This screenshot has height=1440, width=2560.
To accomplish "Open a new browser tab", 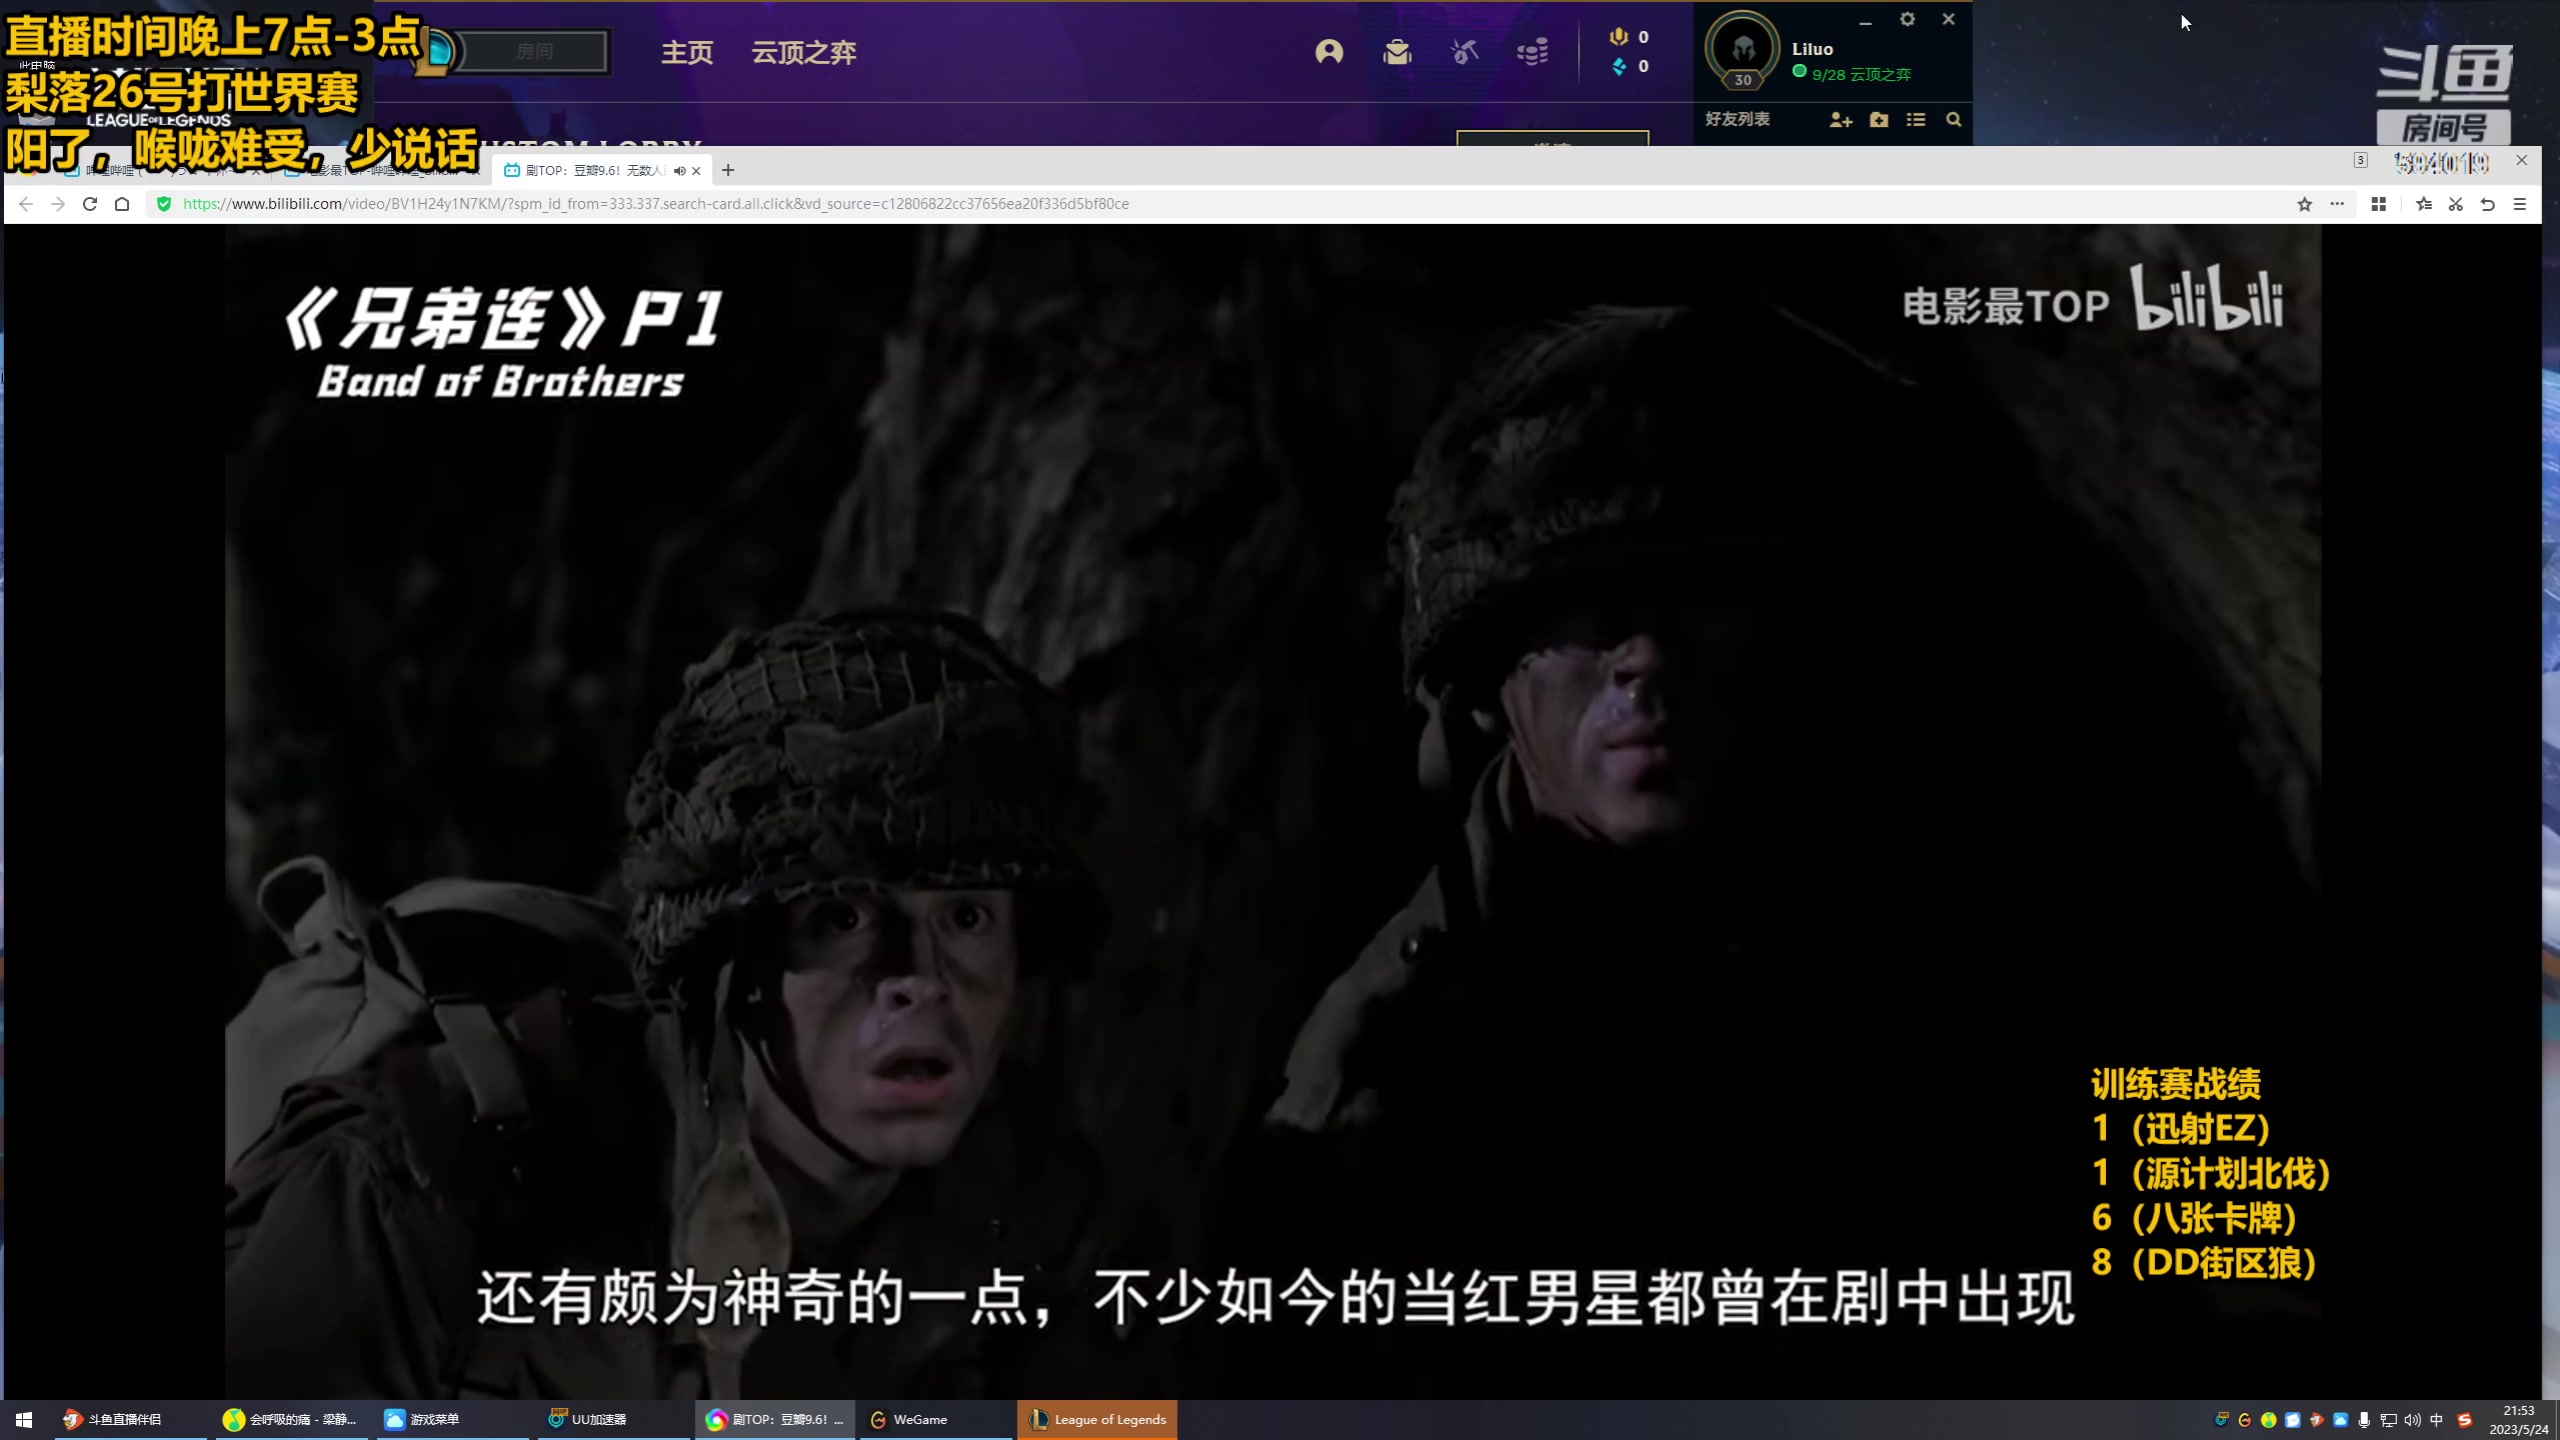I will pos(728,171).
